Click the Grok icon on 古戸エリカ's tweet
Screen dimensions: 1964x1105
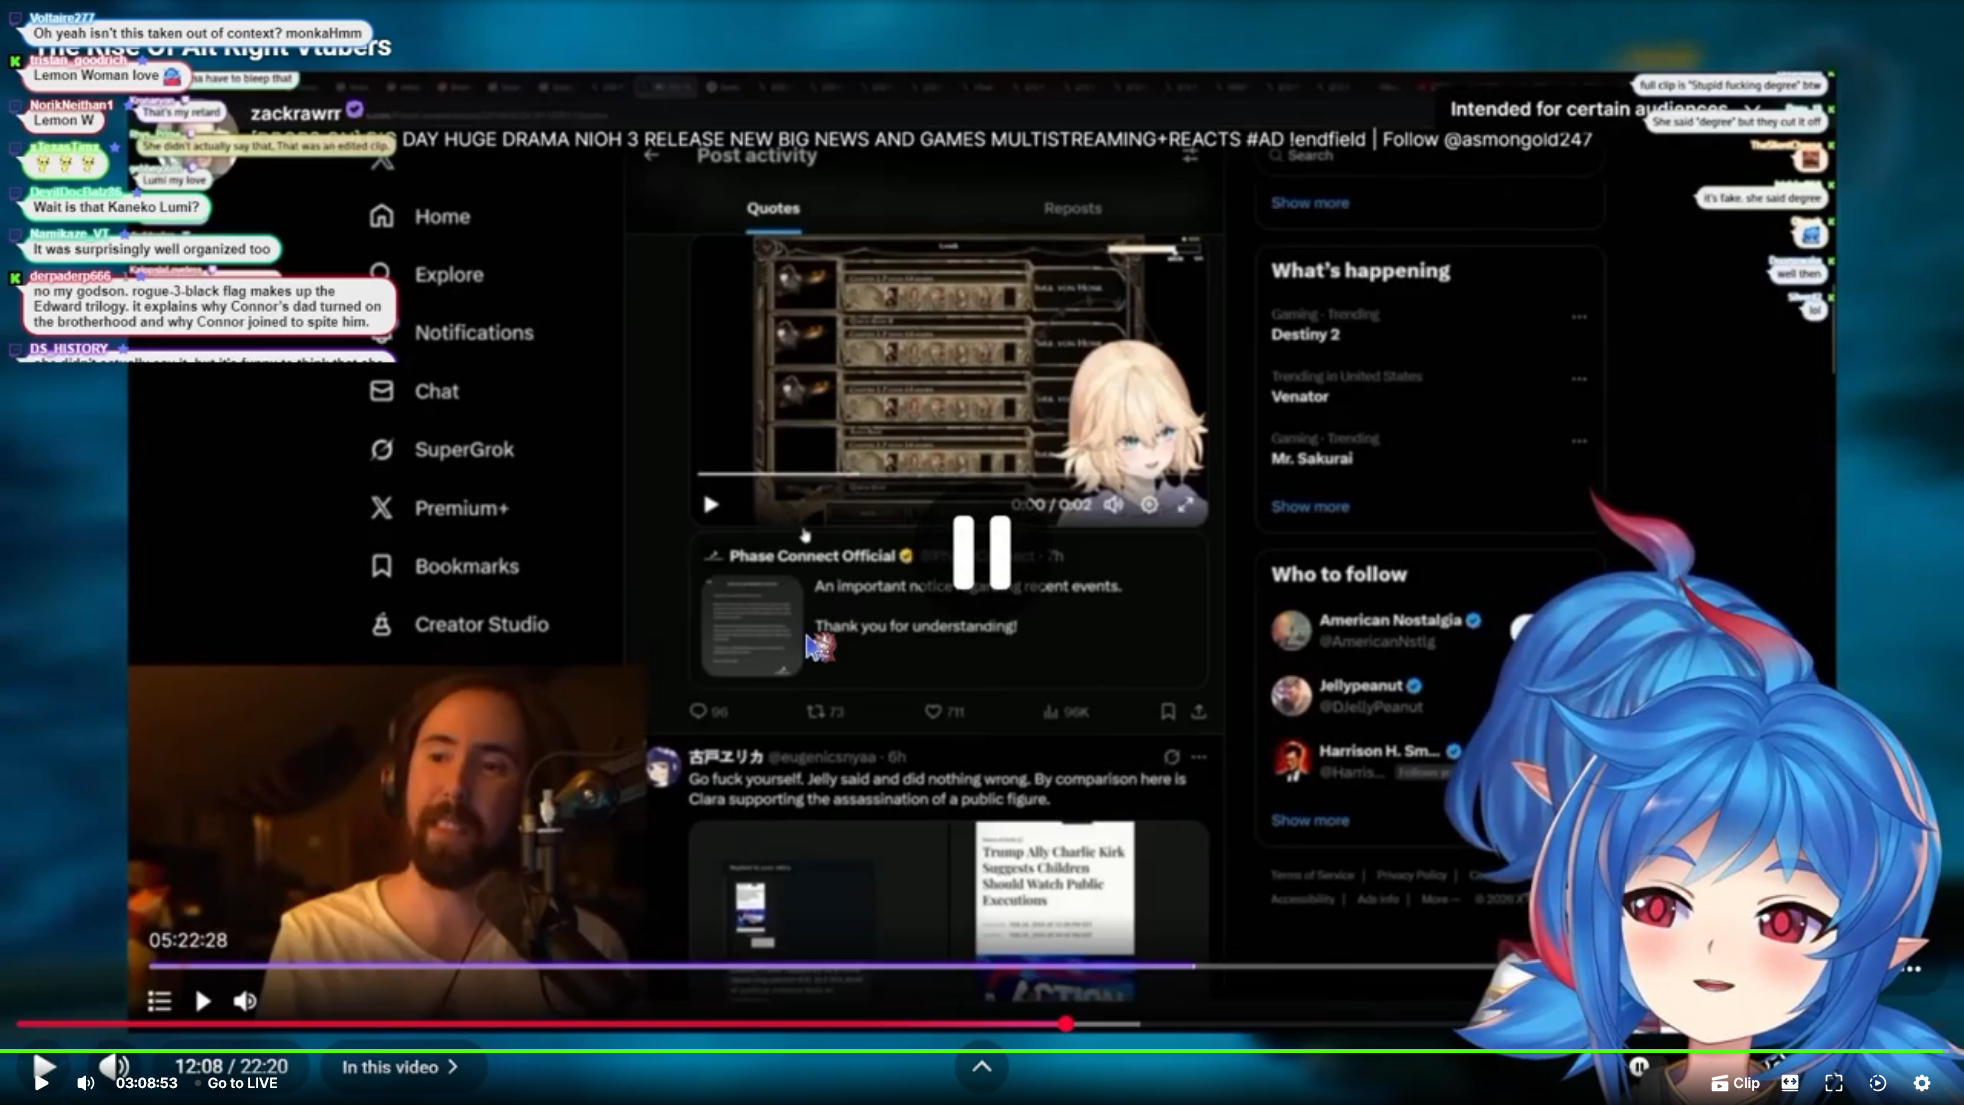pos(1172,757)
